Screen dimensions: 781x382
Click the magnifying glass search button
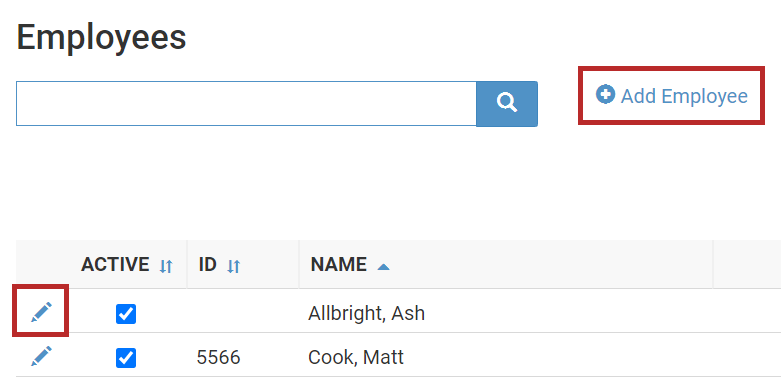point(507,104)
